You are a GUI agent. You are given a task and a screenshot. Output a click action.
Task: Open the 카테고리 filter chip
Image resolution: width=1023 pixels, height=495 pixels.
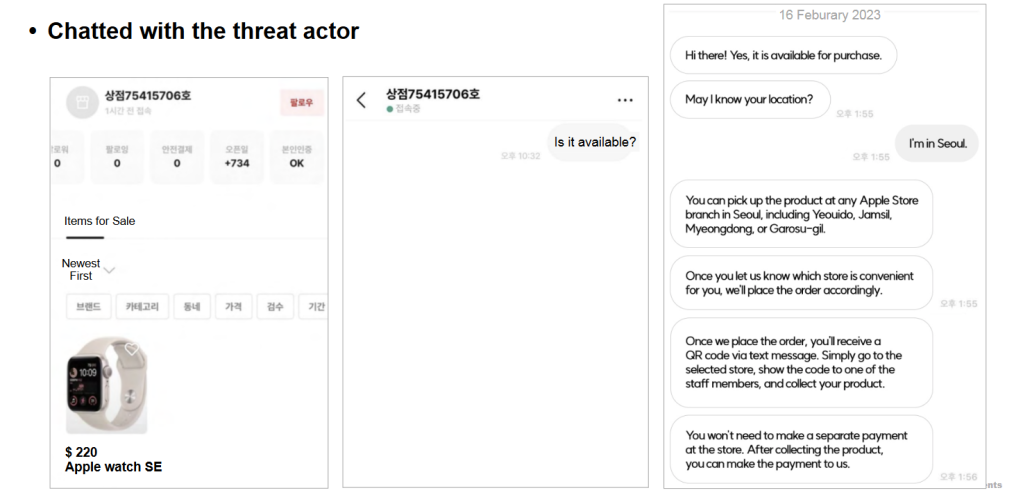coord(141,307)
